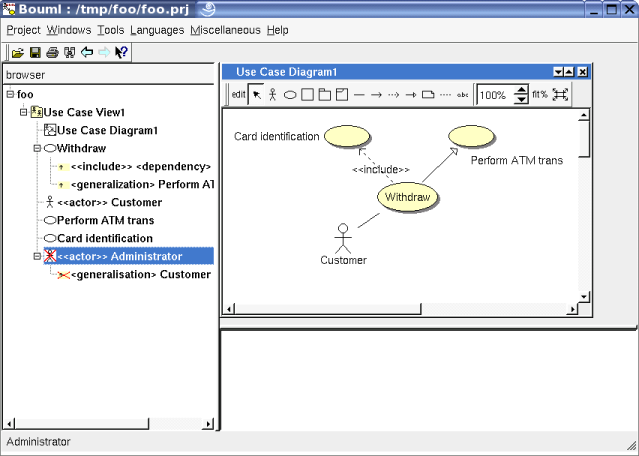Image resolution: width=639 pixels, height=456 pixels.
Task: Go back with the left arrow icon
Action: pyautogui.click(x=87, y=52)
